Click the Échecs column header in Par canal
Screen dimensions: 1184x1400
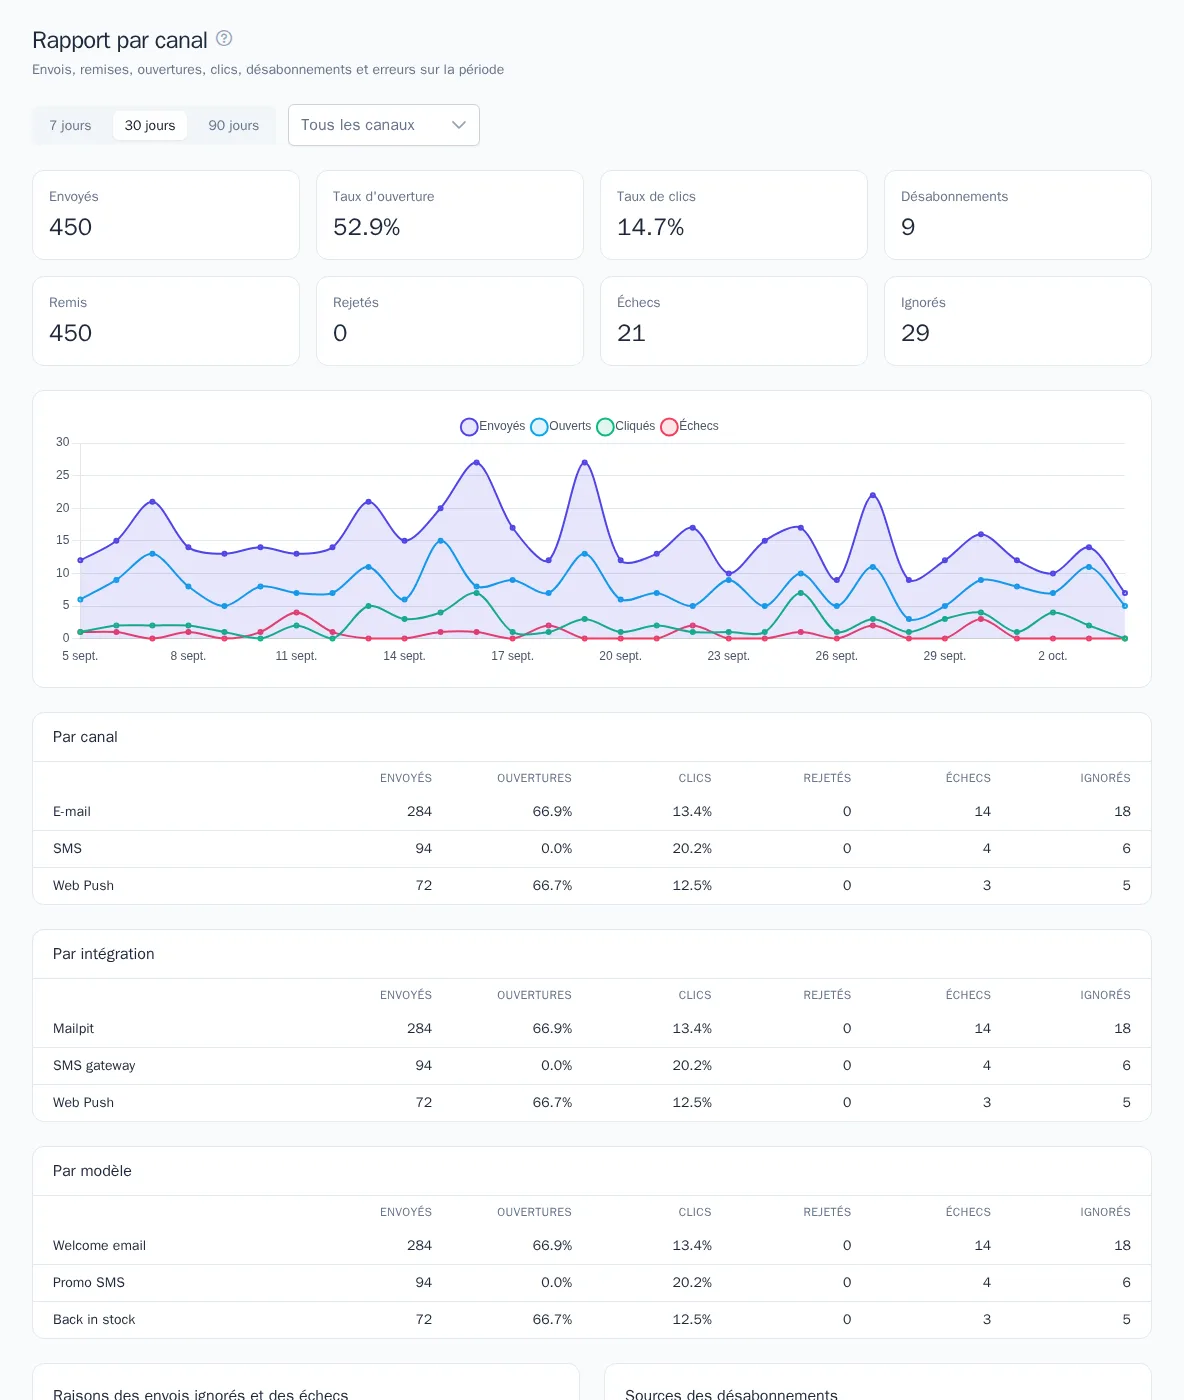[968, 778]
